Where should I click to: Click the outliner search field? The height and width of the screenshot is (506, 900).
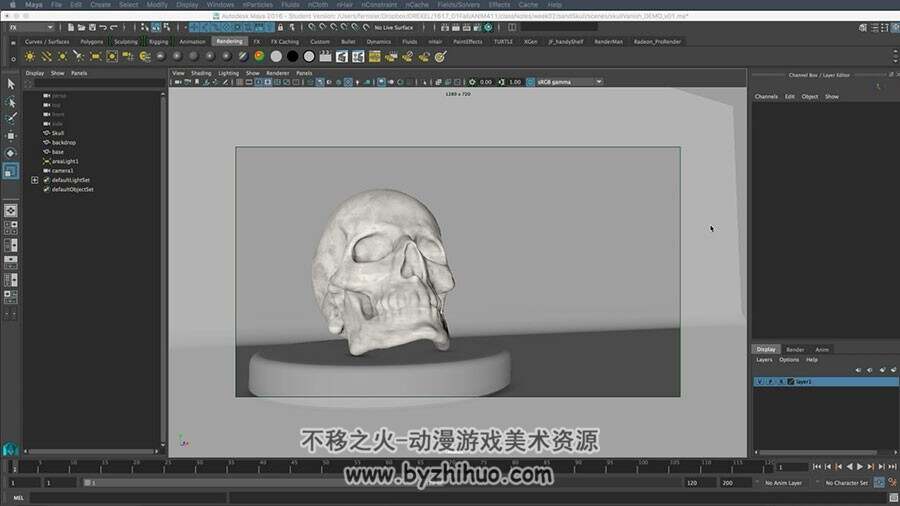[100, 84]
